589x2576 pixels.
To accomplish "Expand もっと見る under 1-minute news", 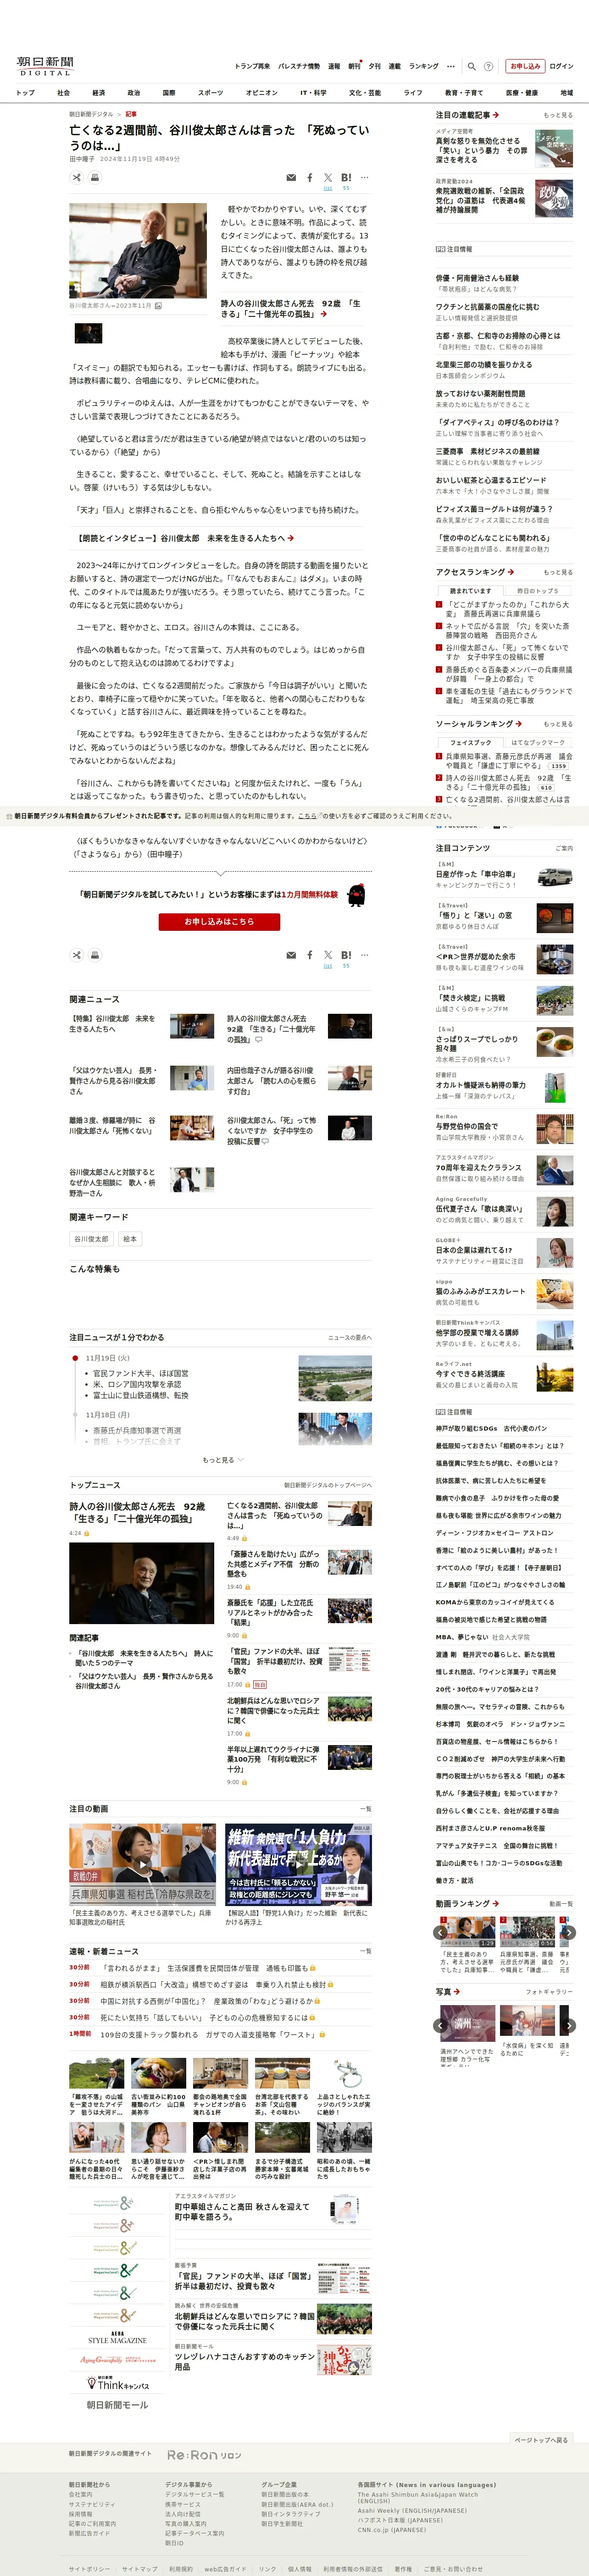I will 222,1460.
